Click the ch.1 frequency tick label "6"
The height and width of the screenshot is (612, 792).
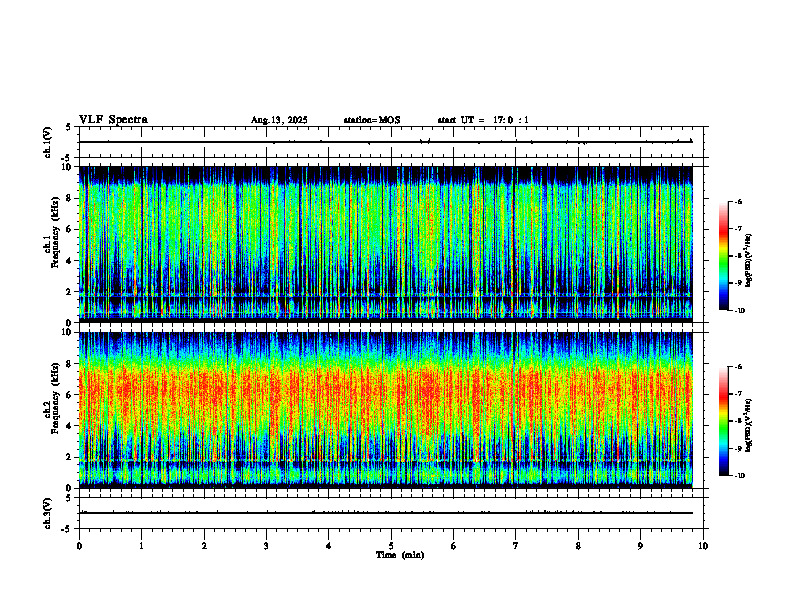click(70, 230)
